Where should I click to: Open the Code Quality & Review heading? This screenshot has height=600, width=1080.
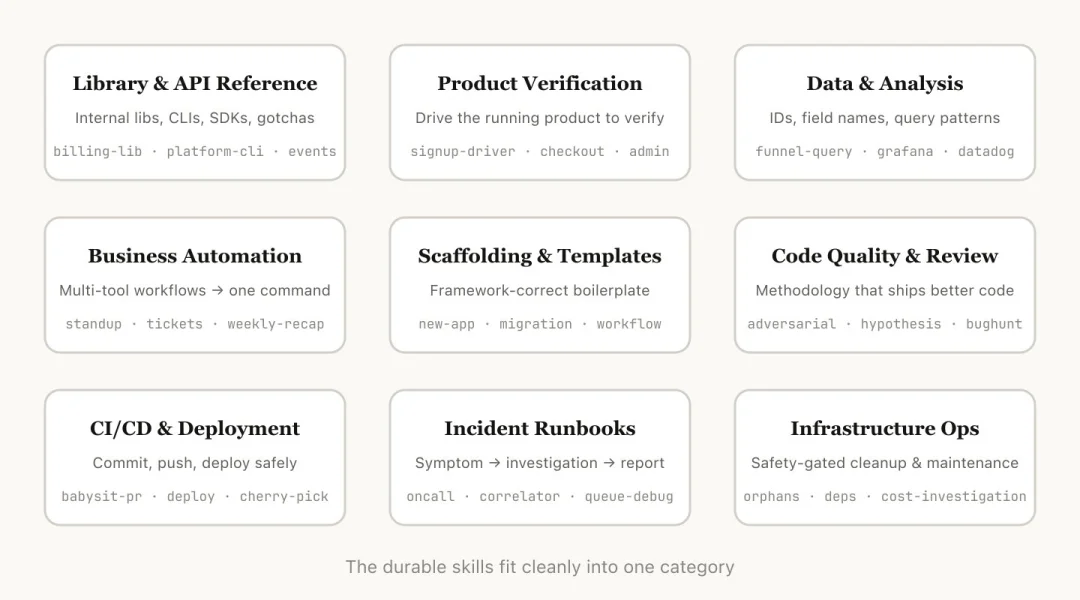click(x=885, y=256)
